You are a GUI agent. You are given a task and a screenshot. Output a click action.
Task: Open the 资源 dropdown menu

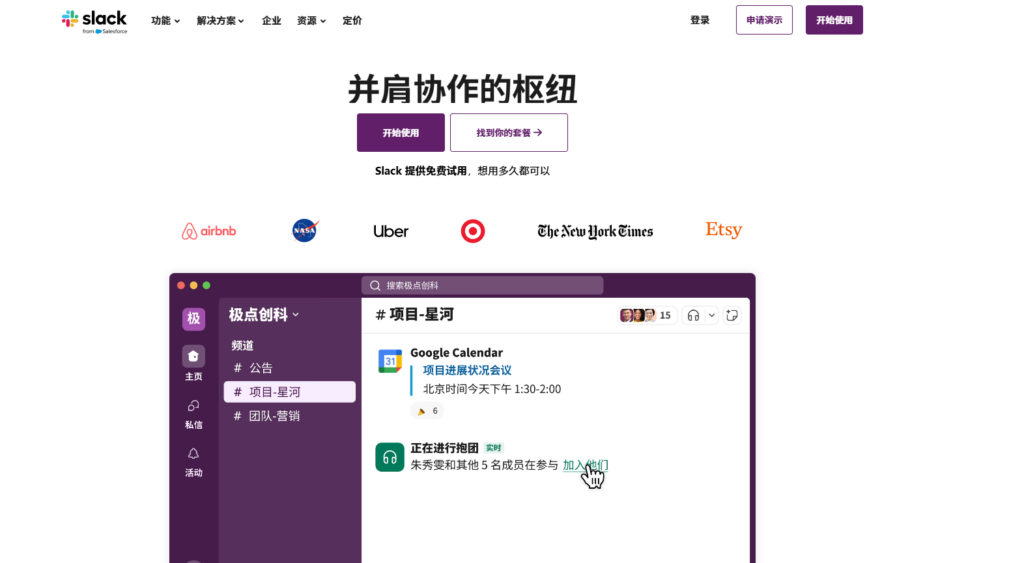click(311, 21)
